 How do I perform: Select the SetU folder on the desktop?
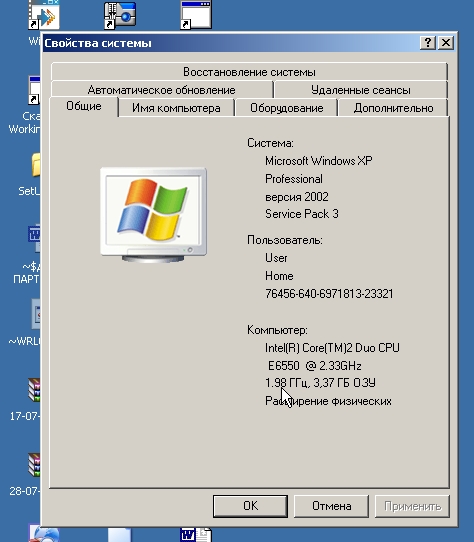[x=35, y=166]
